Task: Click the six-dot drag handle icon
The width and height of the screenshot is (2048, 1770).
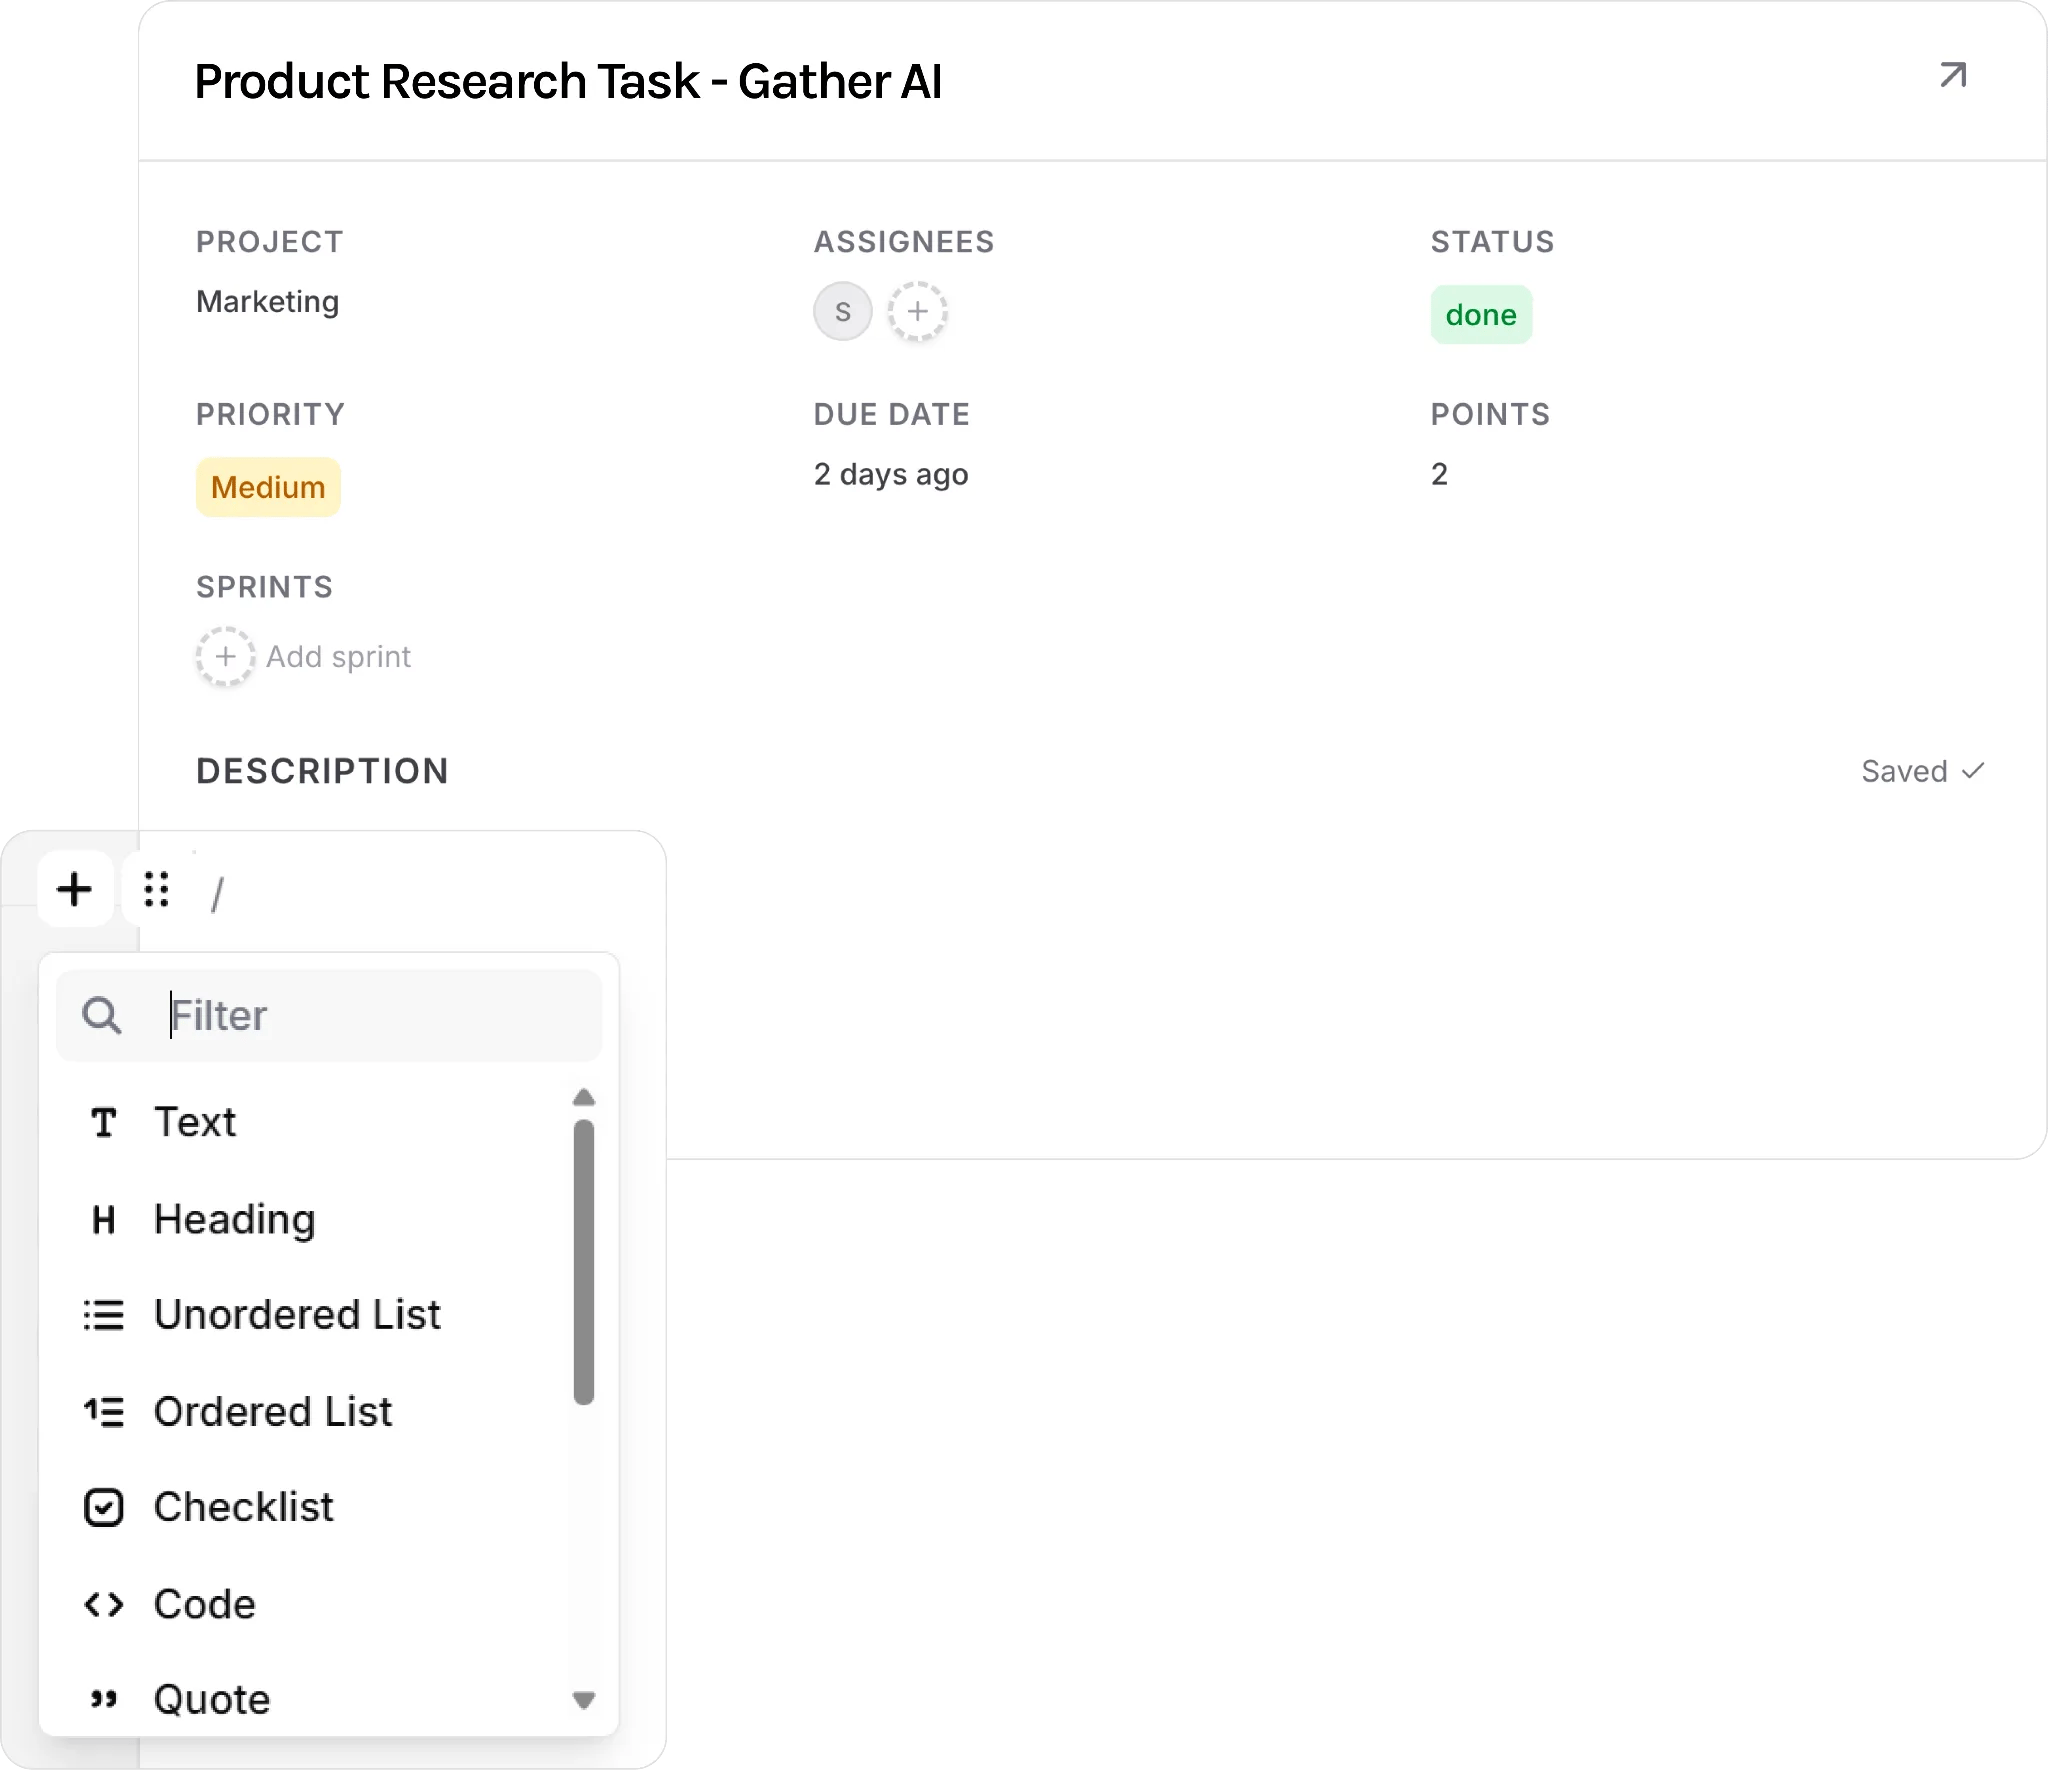Action: (x=156, y=889)
